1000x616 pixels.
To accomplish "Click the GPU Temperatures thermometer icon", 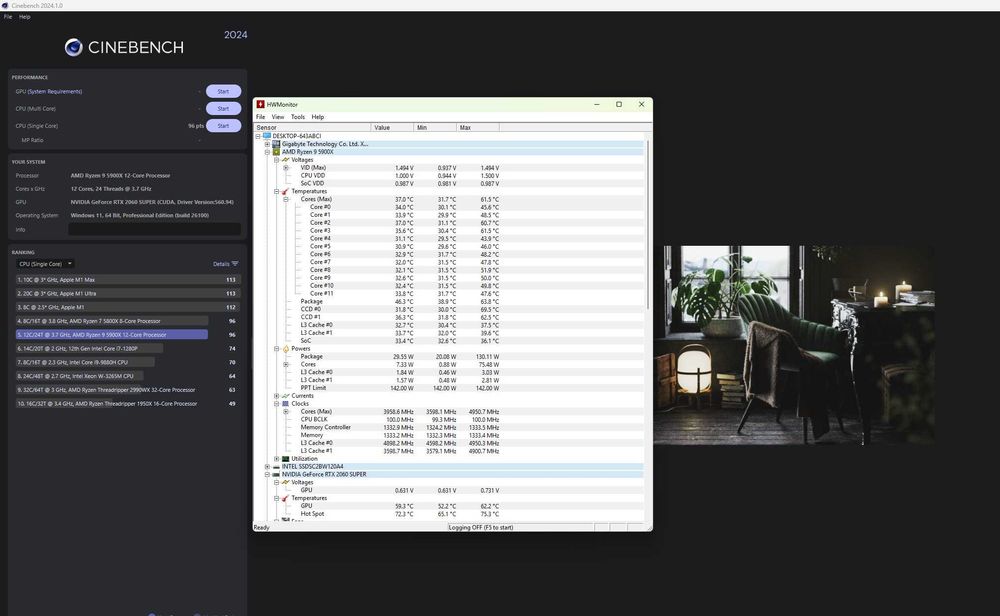I will pos(285,498).
